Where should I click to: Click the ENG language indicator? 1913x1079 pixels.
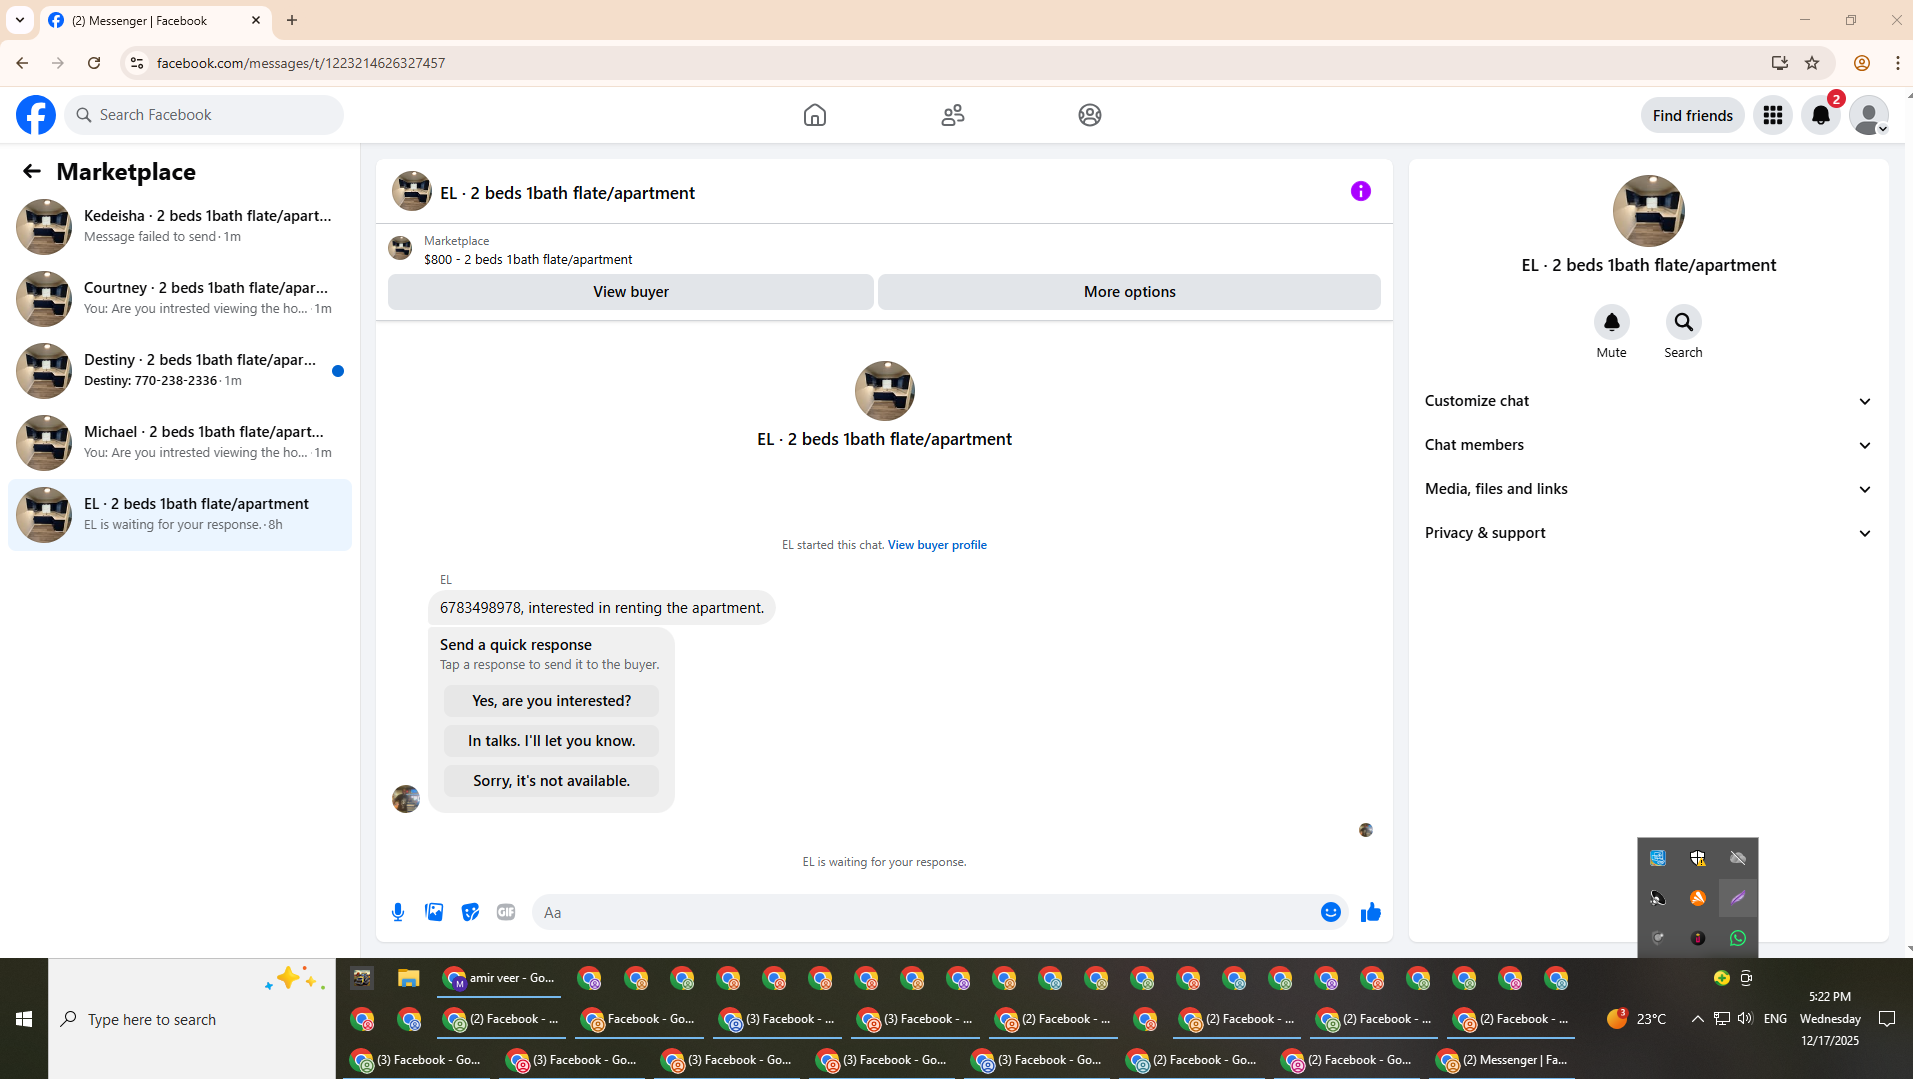tap(1775, 1019)
